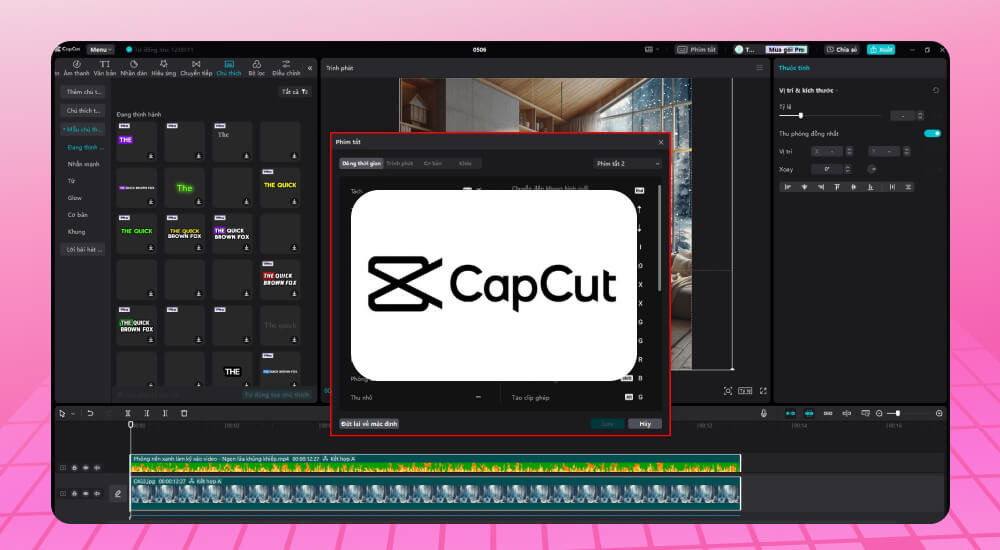
Task: Open the CapCut Menu dropdown
Action: click(101, 50)
